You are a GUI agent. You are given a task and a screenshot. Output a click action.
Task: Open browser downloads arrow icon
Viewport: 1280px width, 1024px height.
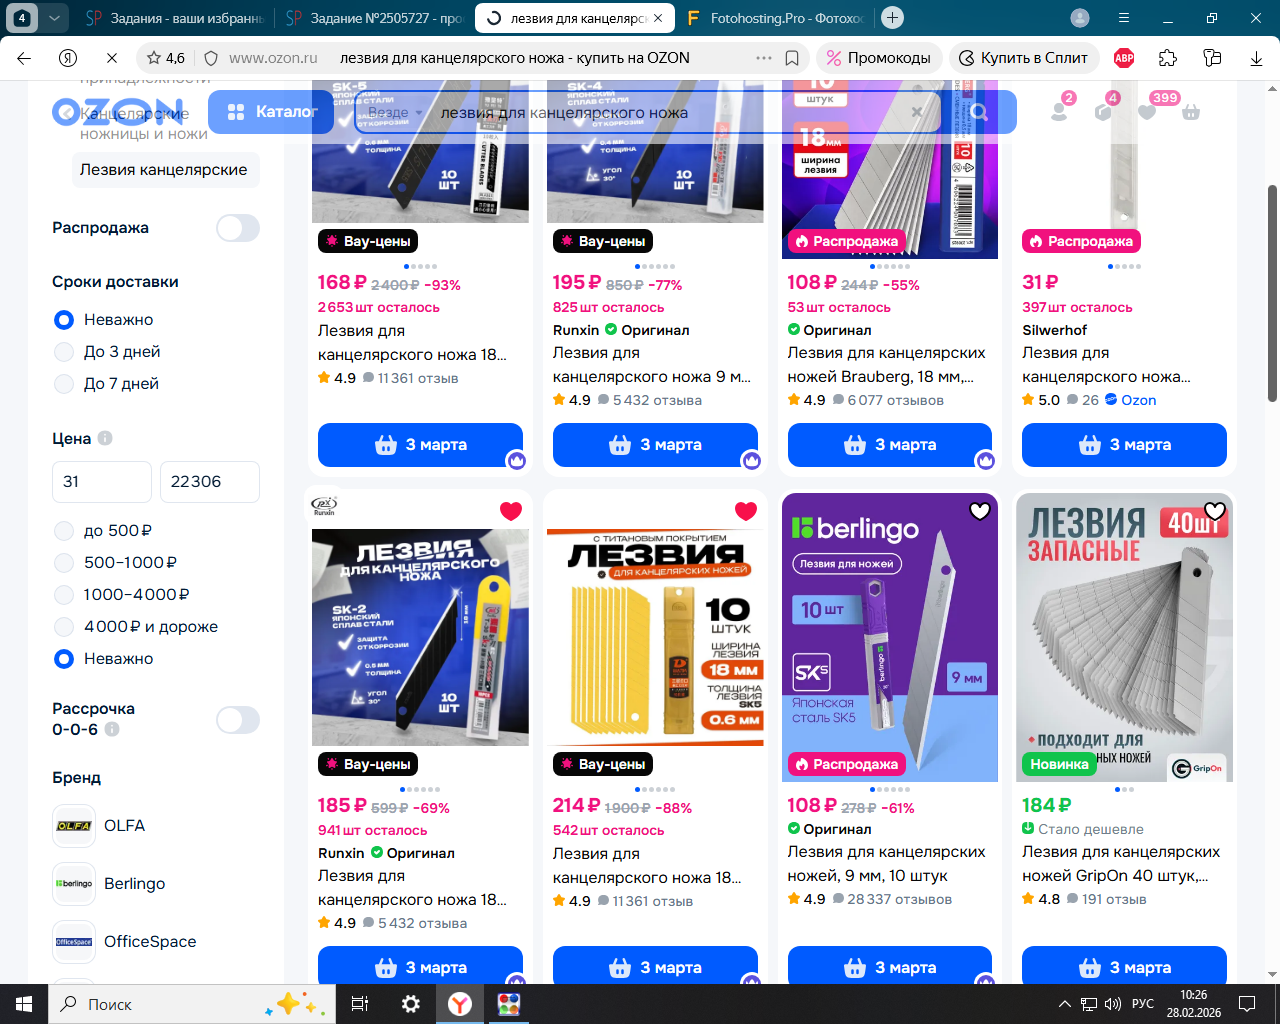[x=1256, y=58]
